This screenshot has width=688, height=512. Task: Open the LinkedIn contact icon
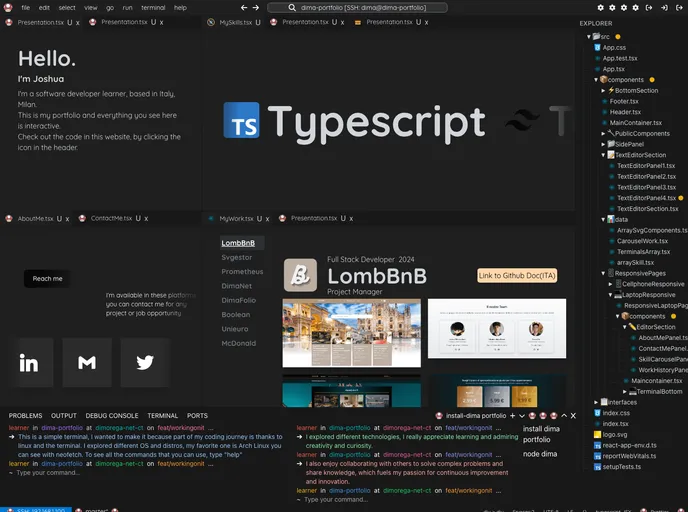(x=29, y=363)
